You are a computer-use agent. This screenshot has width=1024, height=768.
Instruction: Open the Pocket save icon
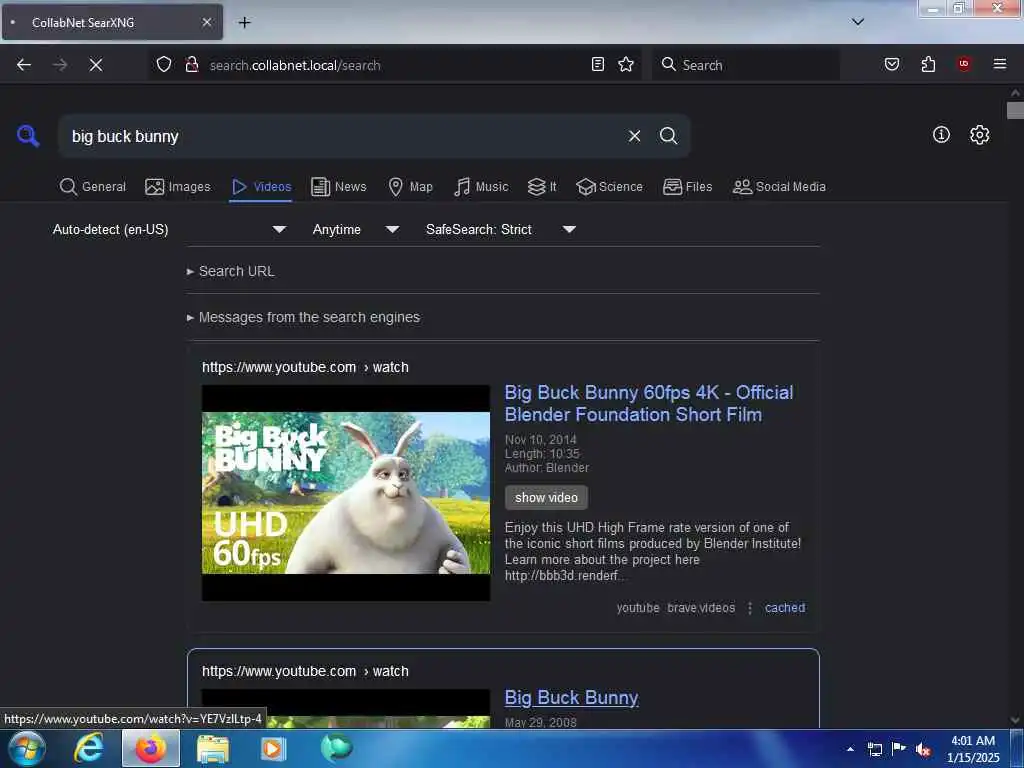pyautogui.click(x=891, y=64)
